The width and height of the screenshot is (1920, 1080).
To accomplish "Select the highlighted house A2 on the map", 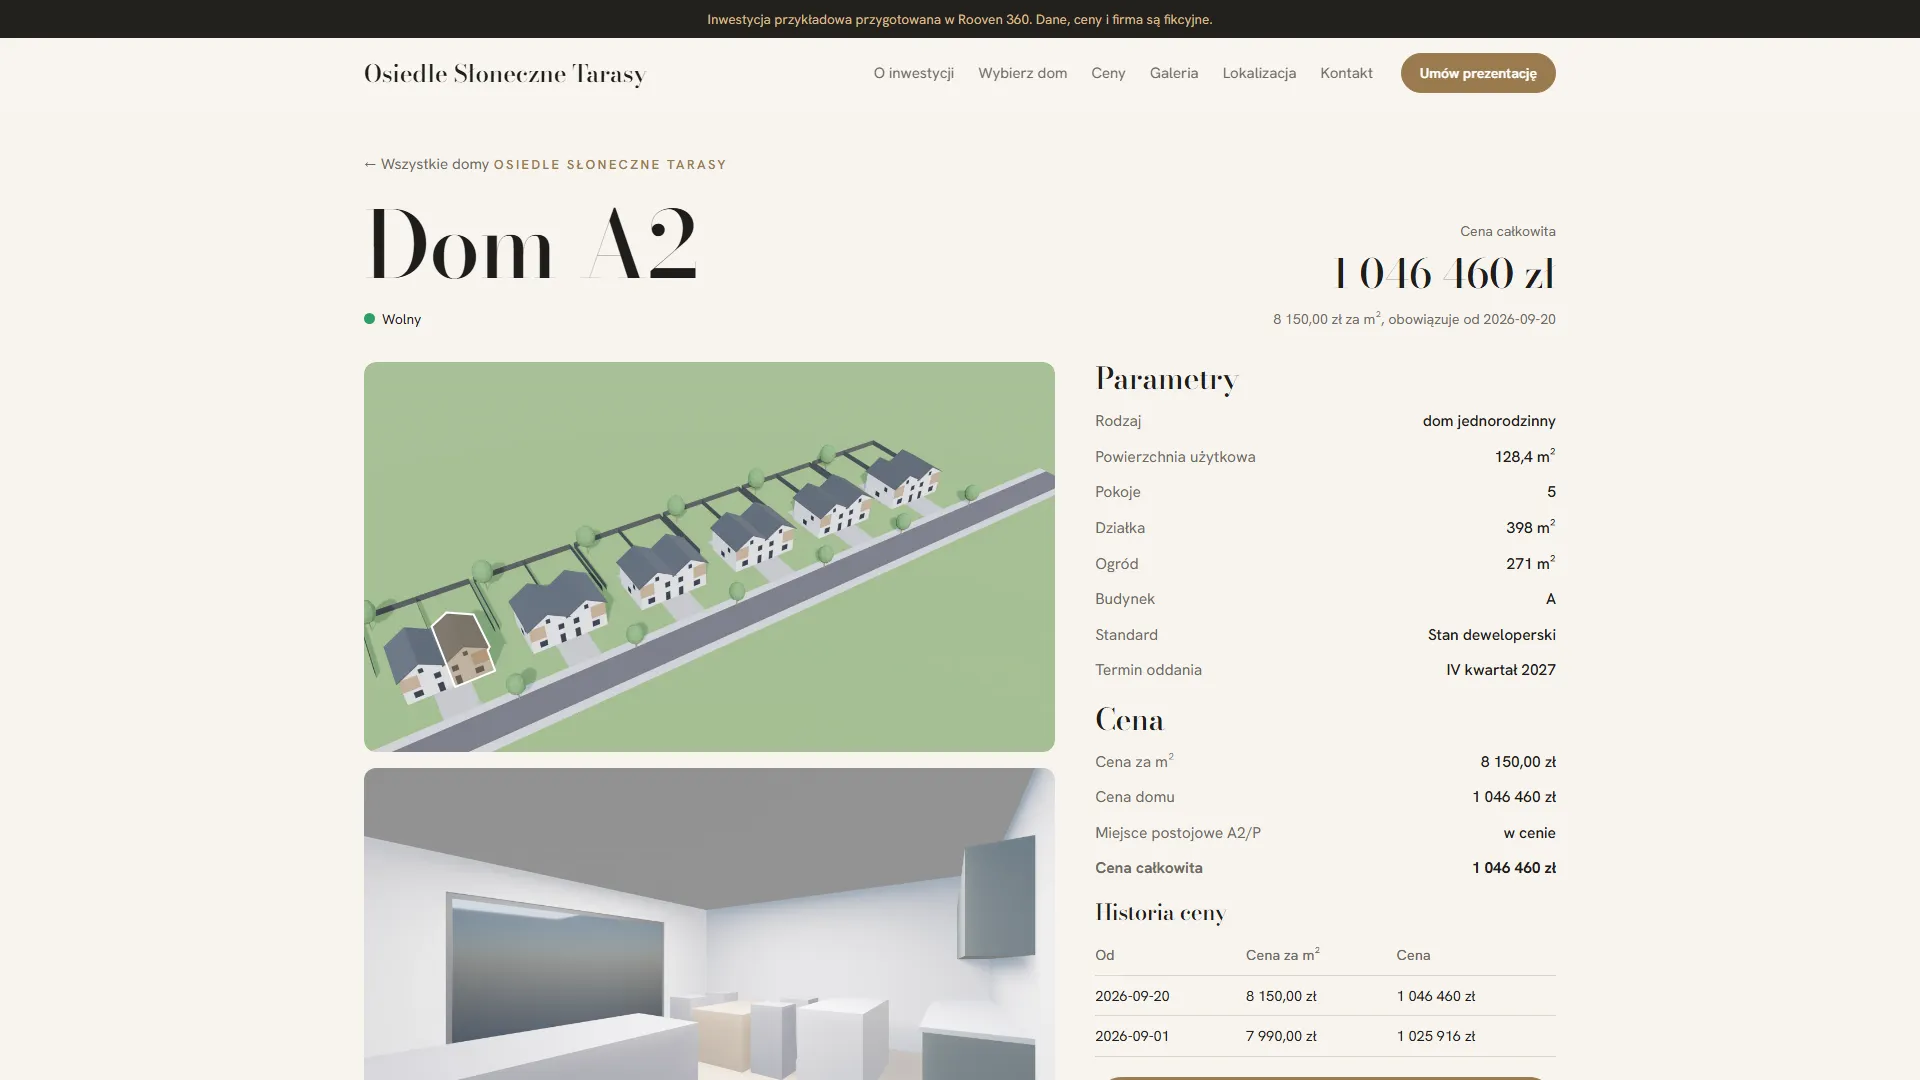I will 463,648.
